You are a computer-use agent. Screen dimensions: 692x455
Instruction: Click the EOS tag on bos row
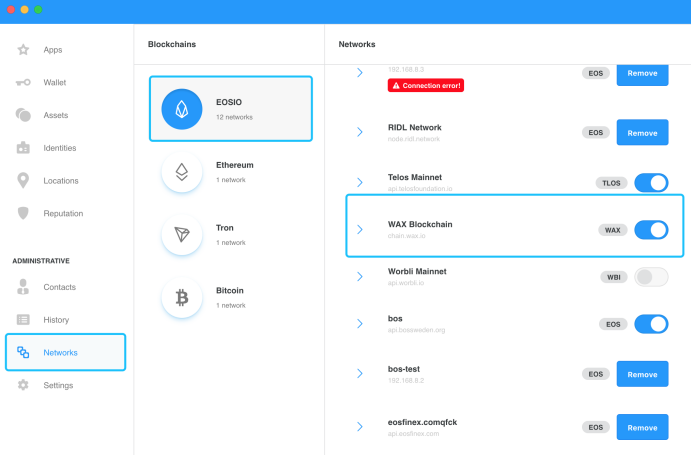pos(613,324)
